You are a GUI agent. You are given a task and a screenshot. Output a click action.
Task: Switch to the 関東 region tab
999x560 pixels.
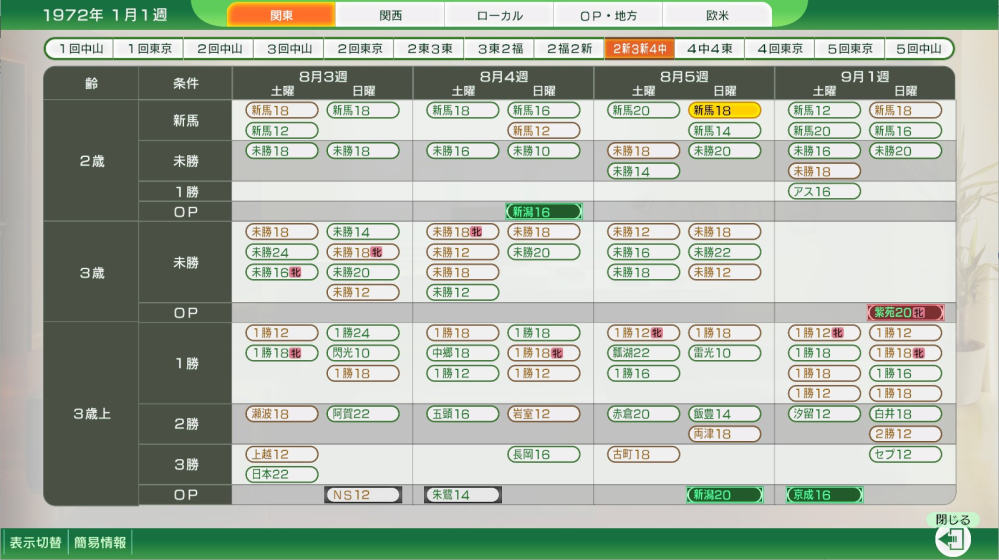281,15
